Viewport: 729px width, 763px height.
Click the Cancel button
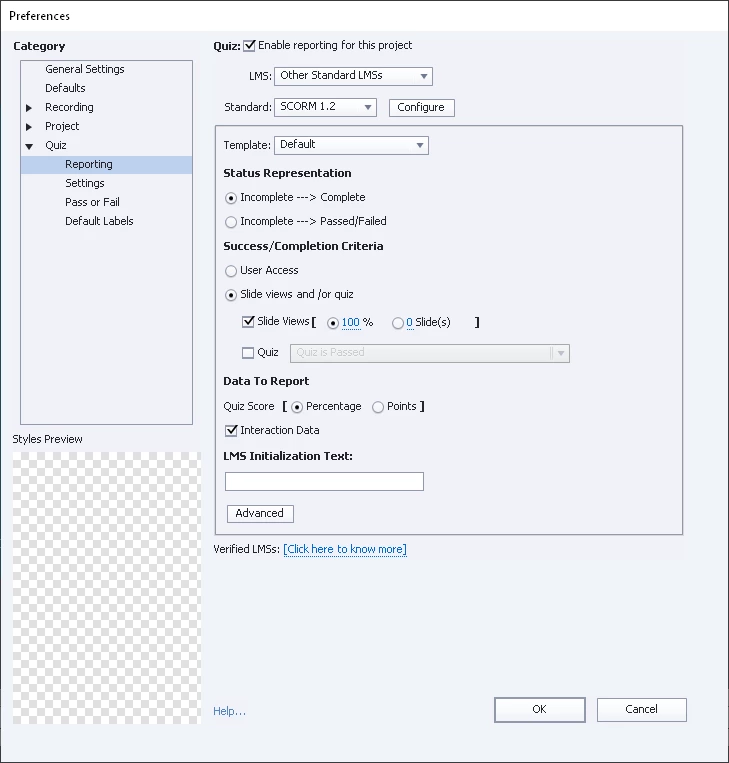click(641, 709)
